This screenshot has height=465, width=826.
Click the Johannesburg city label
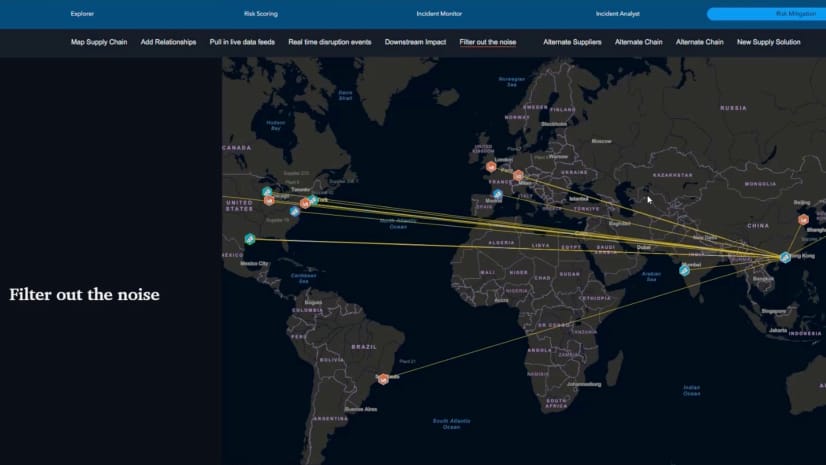pyautogui.click(x=584, y=384)
